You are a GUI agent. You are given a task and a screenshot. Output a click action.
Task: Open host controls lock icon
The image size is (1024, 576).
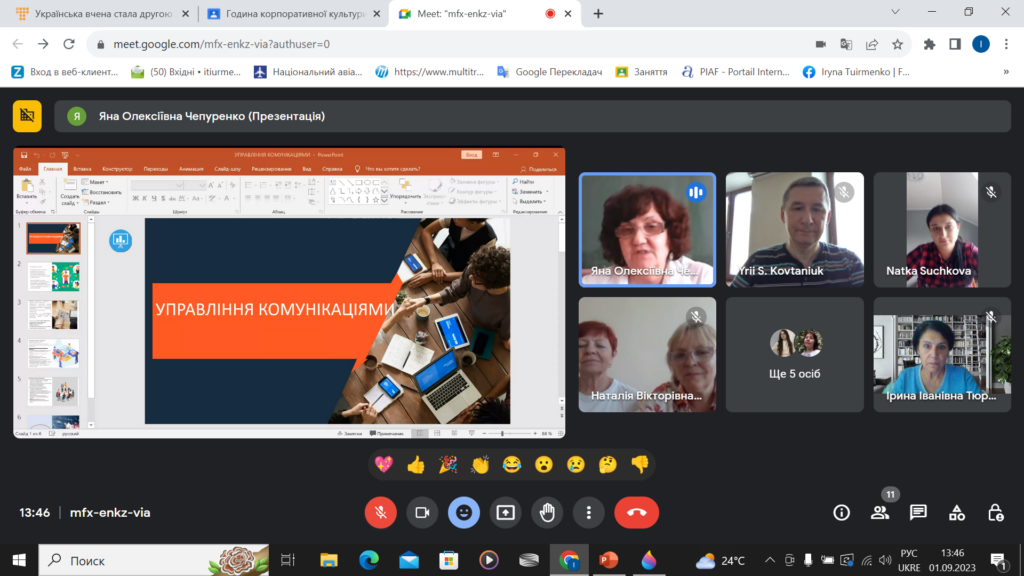tap(995, 512)
